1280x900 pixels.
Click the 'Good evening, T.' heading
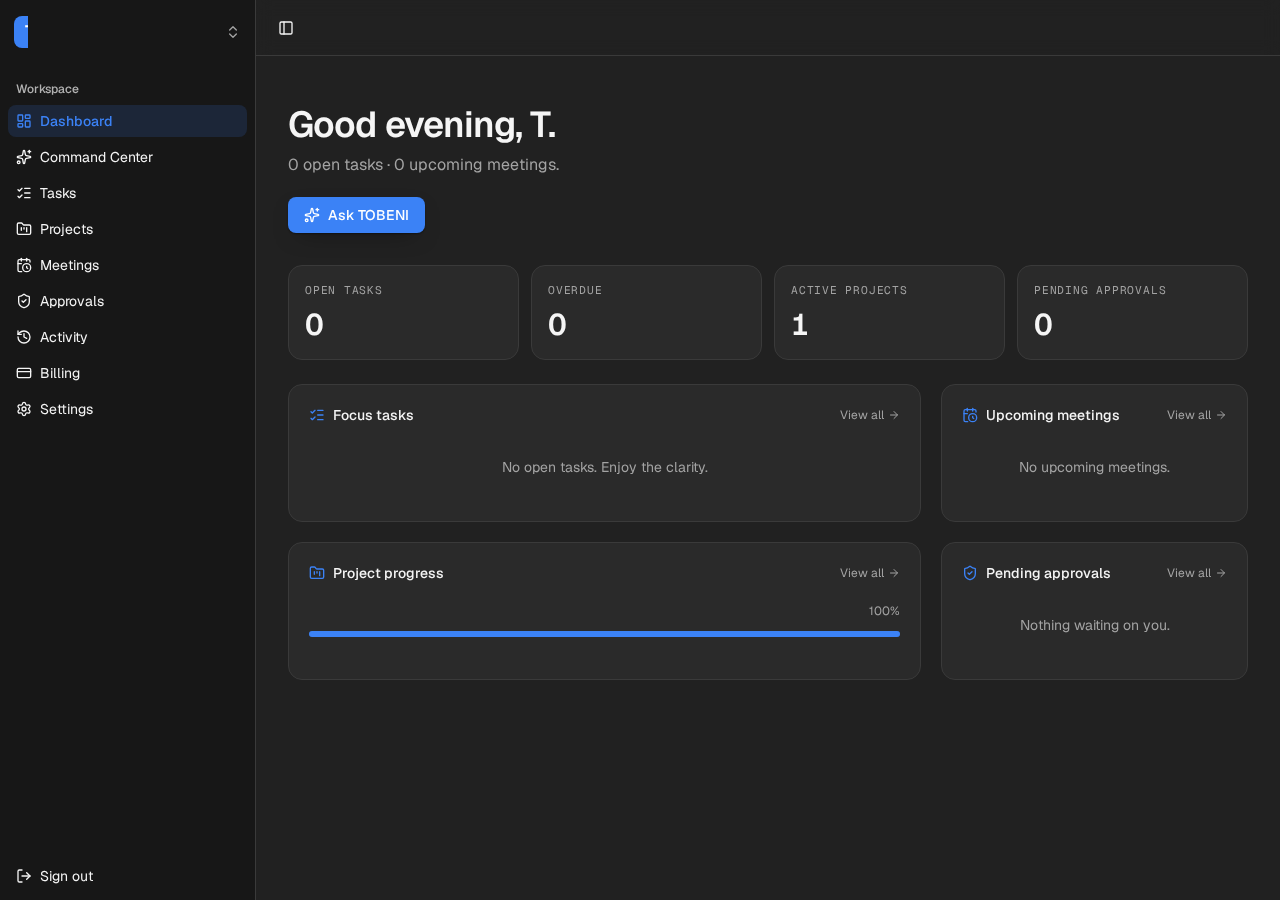(x=422, y=125)
